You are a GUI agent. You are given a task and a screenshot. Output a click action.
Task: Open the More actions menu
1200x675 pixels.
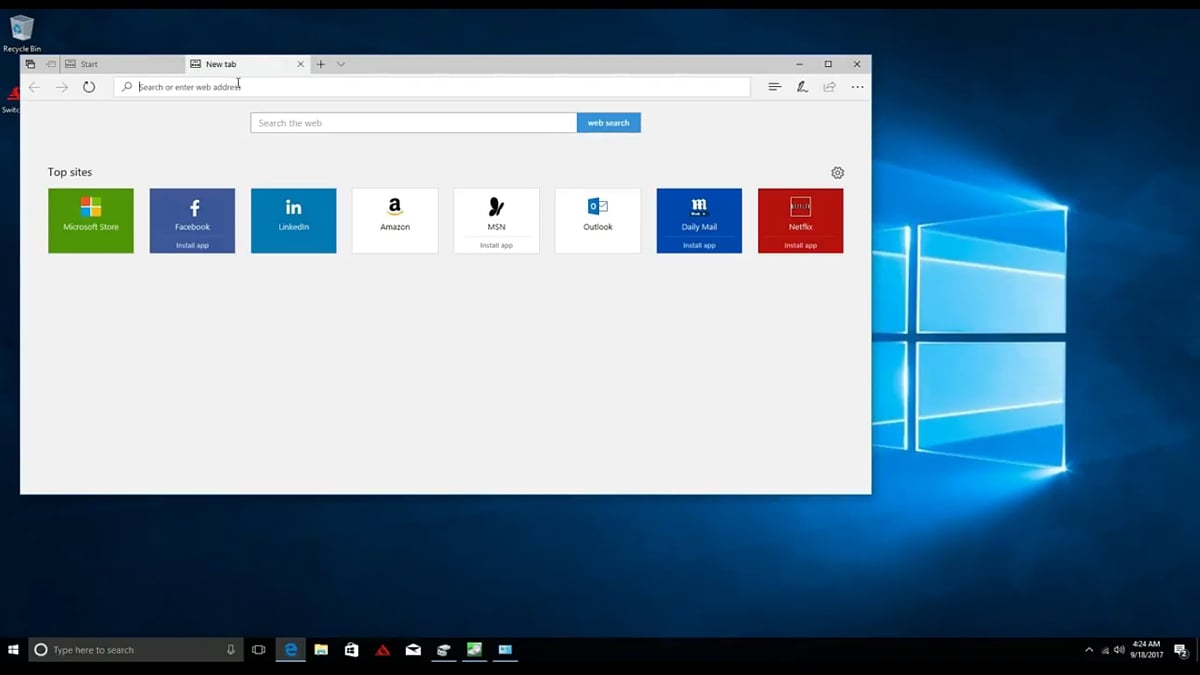857,87
